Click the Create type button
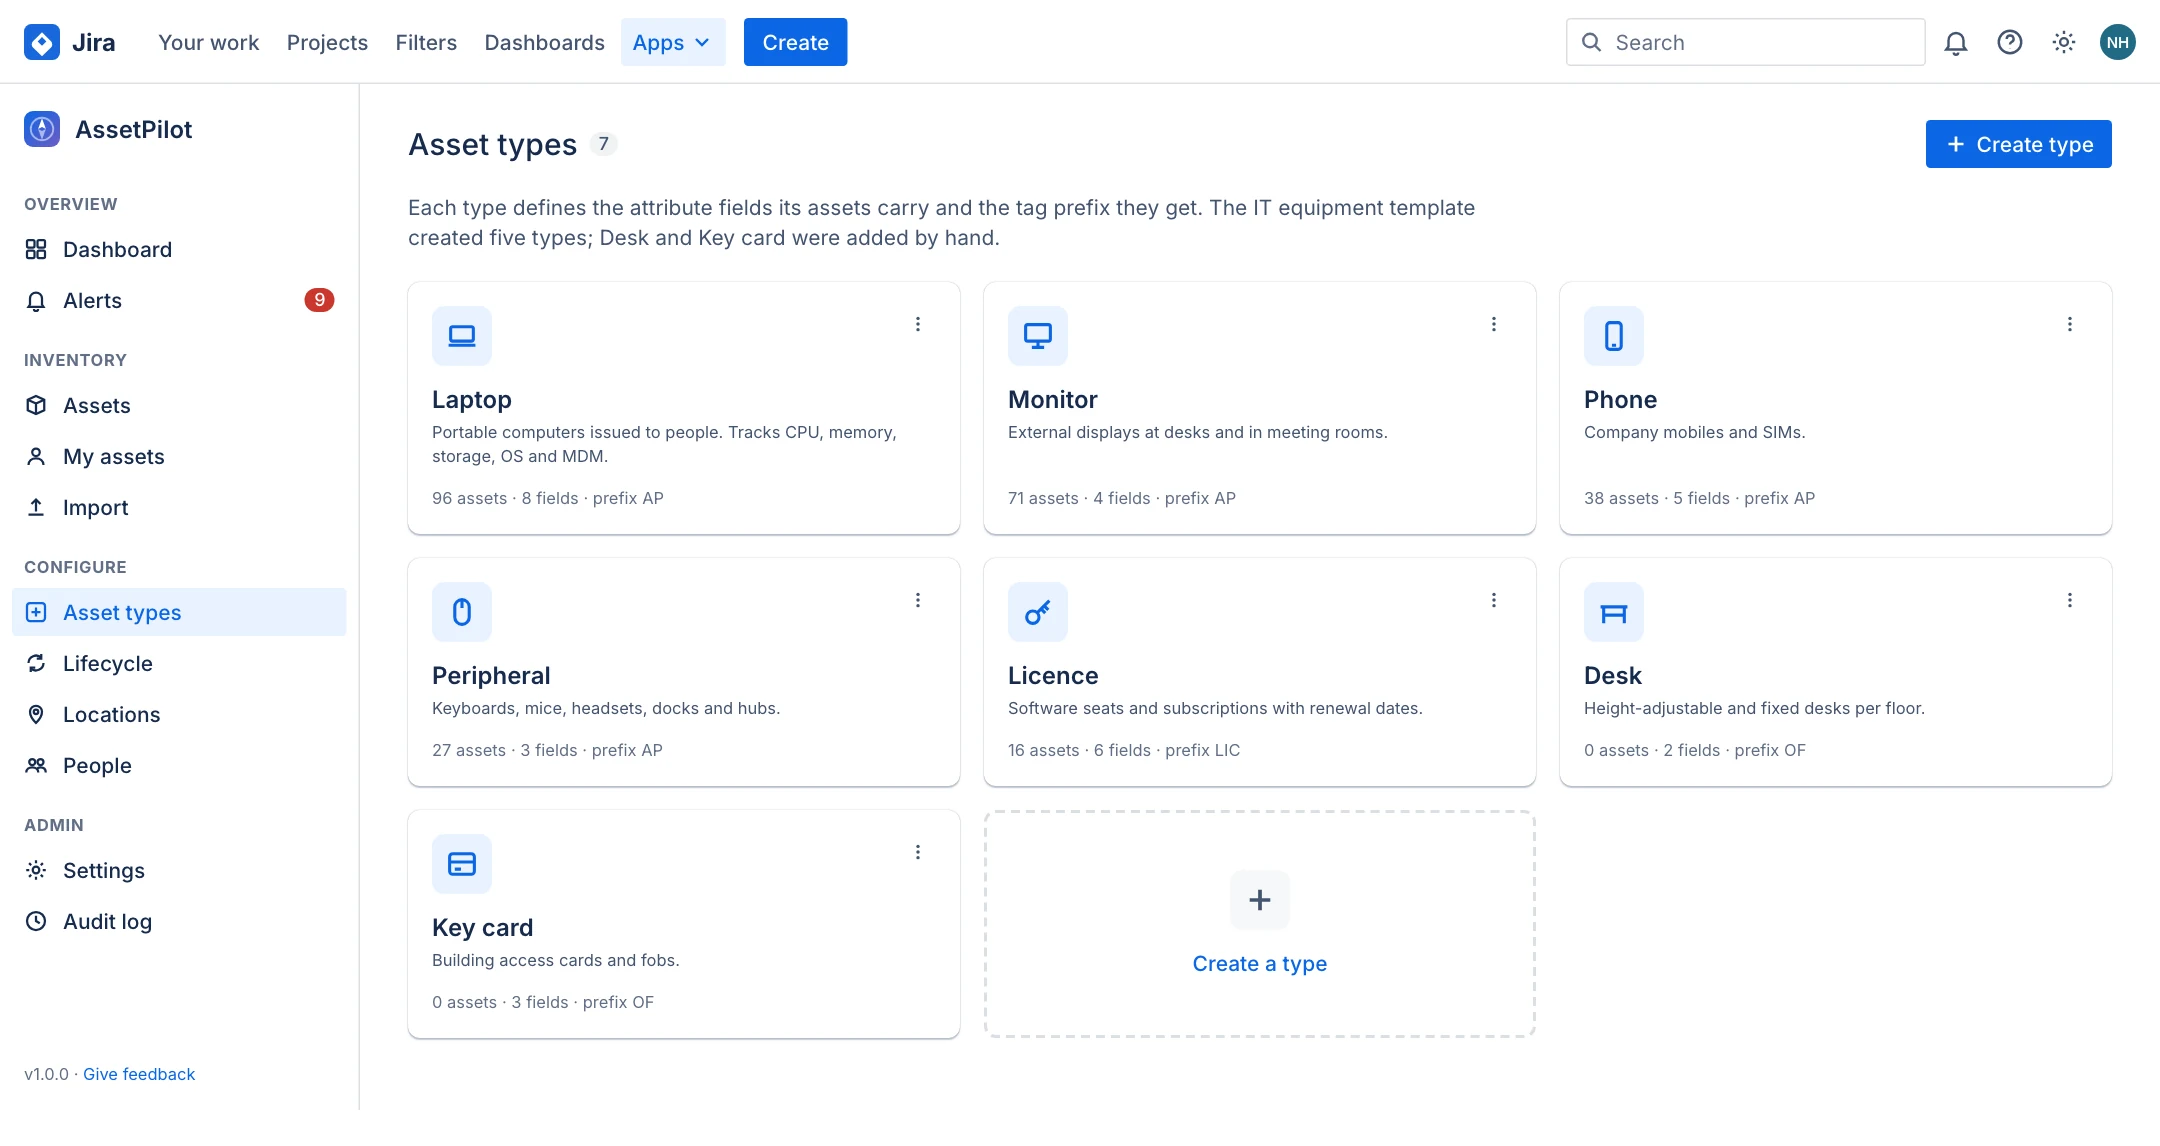 [2018, 144]
